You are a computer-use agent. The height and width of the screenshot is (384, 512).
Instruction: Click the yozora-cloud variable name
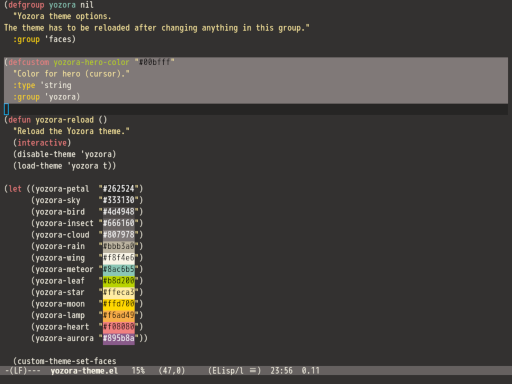(x=62, y=235)
